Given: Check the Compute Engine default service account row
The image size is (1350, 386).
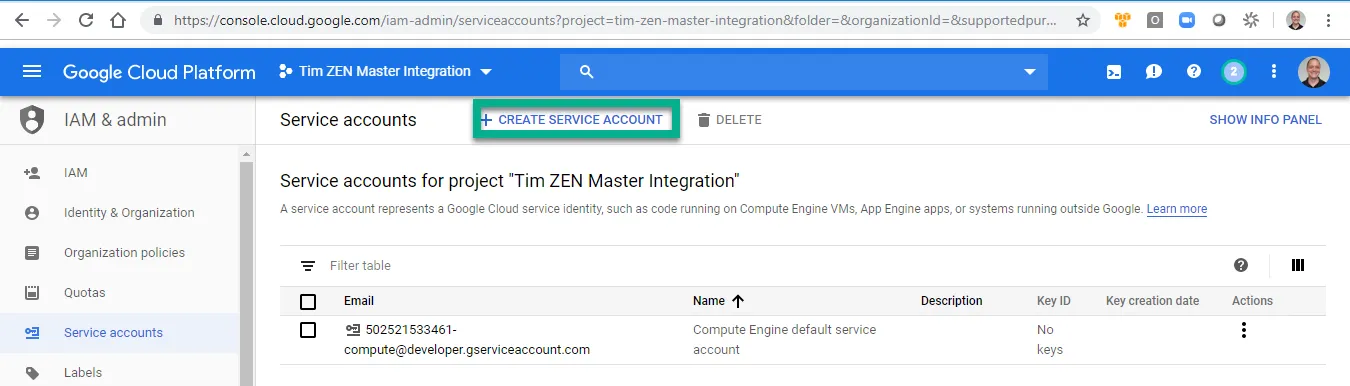Looking at the screenshot, I should pyautogui.click(x=308, y=330).
